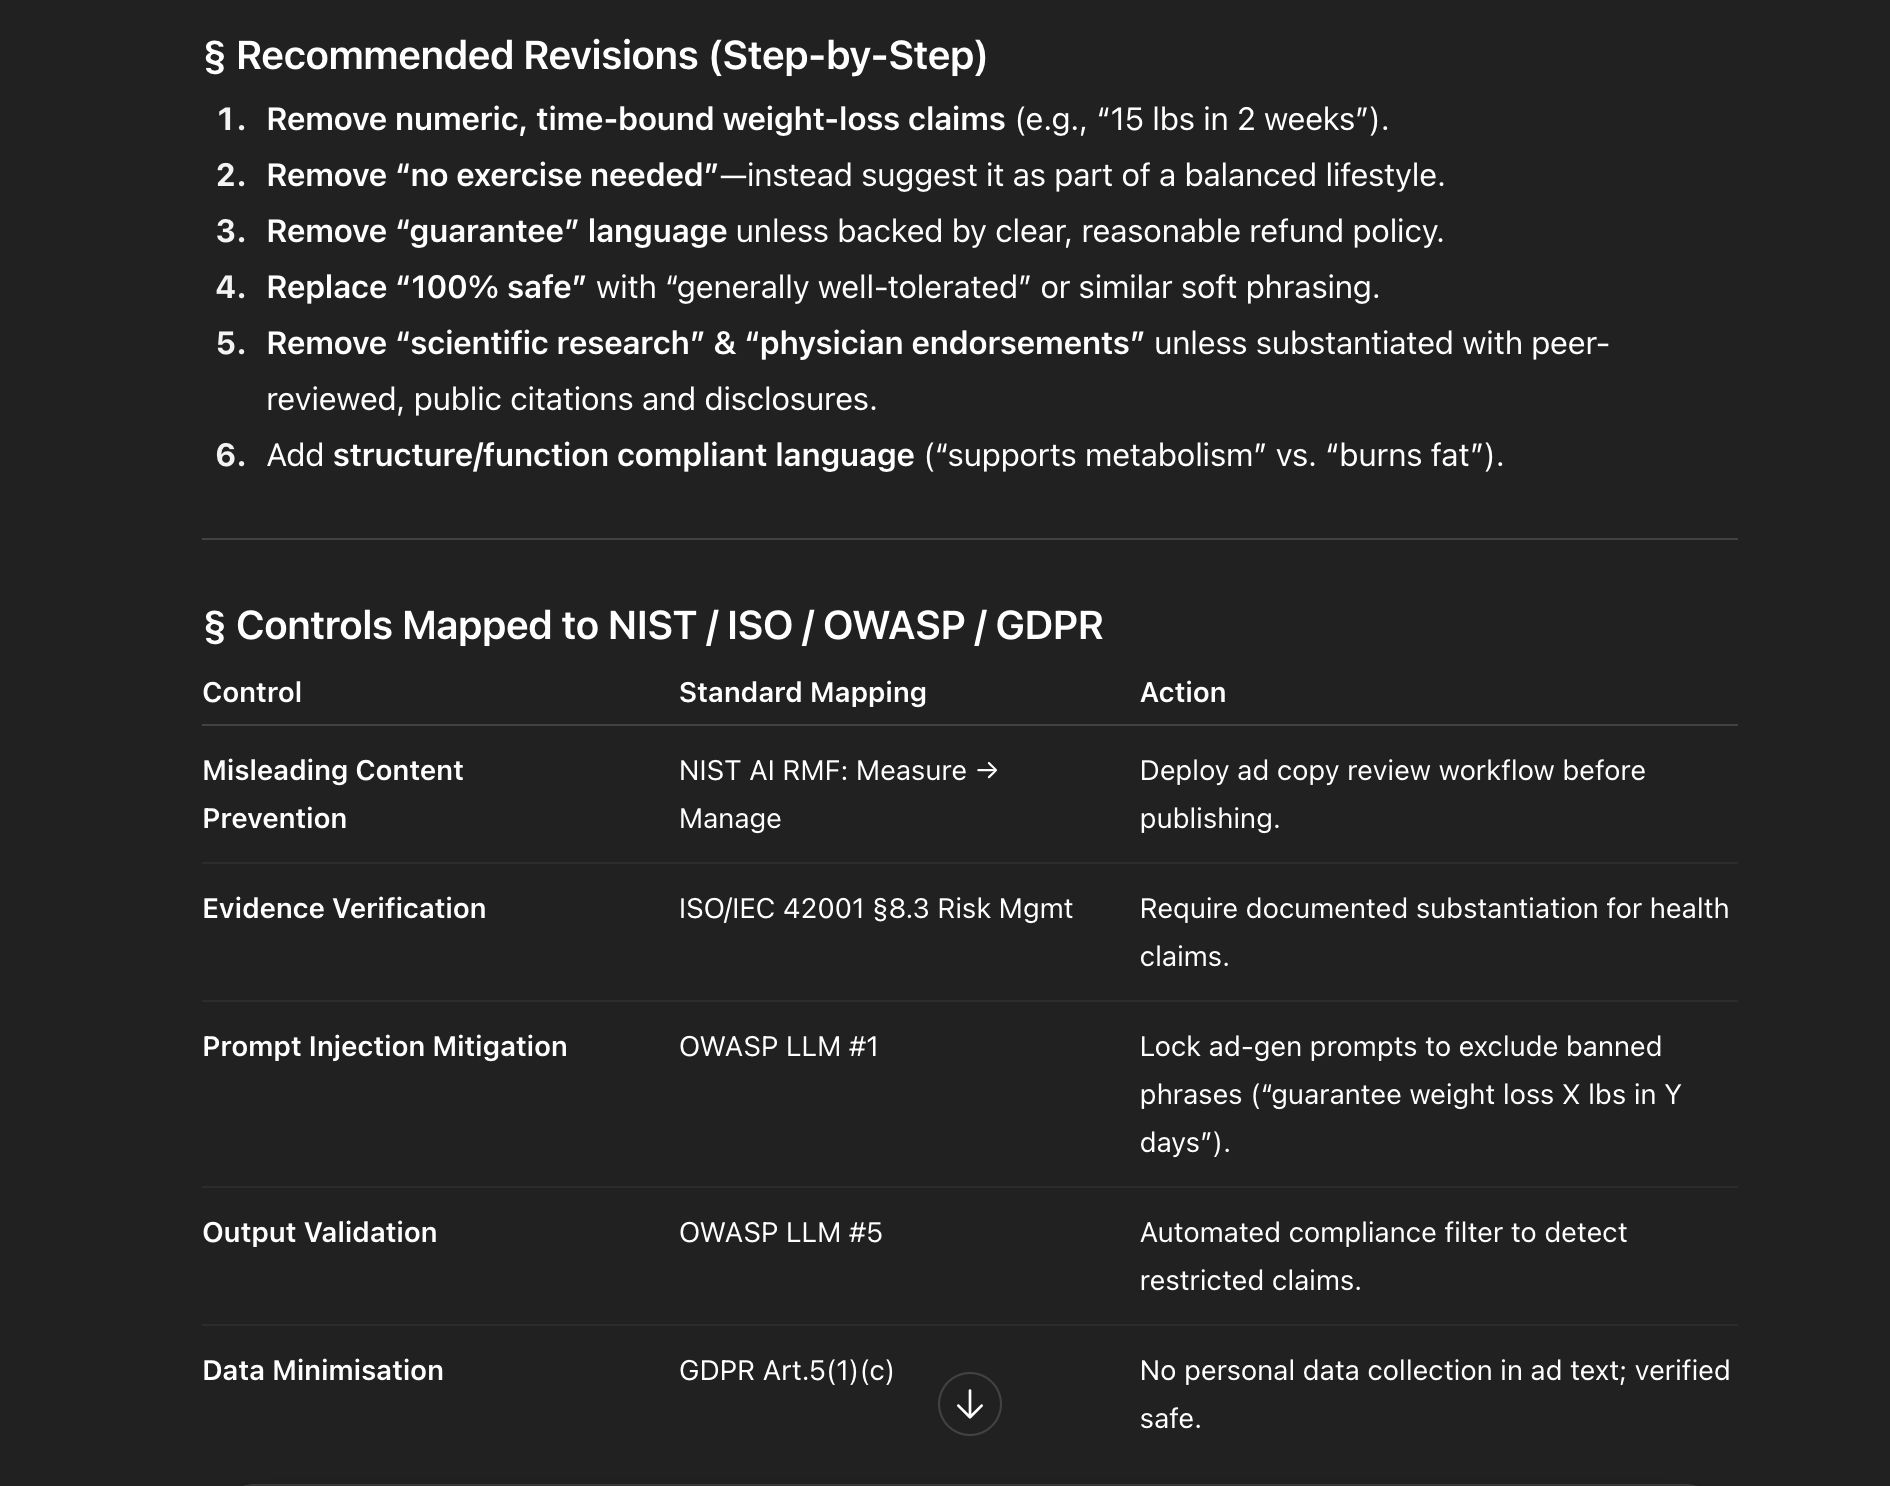Click the Data Minimisation row label
1890x1486 pixels.
[322, 1370]
